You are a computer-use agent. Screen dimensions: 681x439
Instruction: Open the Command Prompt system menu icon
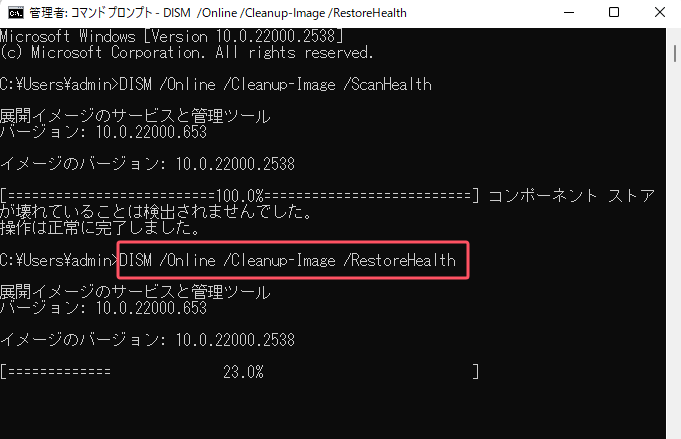12,13
